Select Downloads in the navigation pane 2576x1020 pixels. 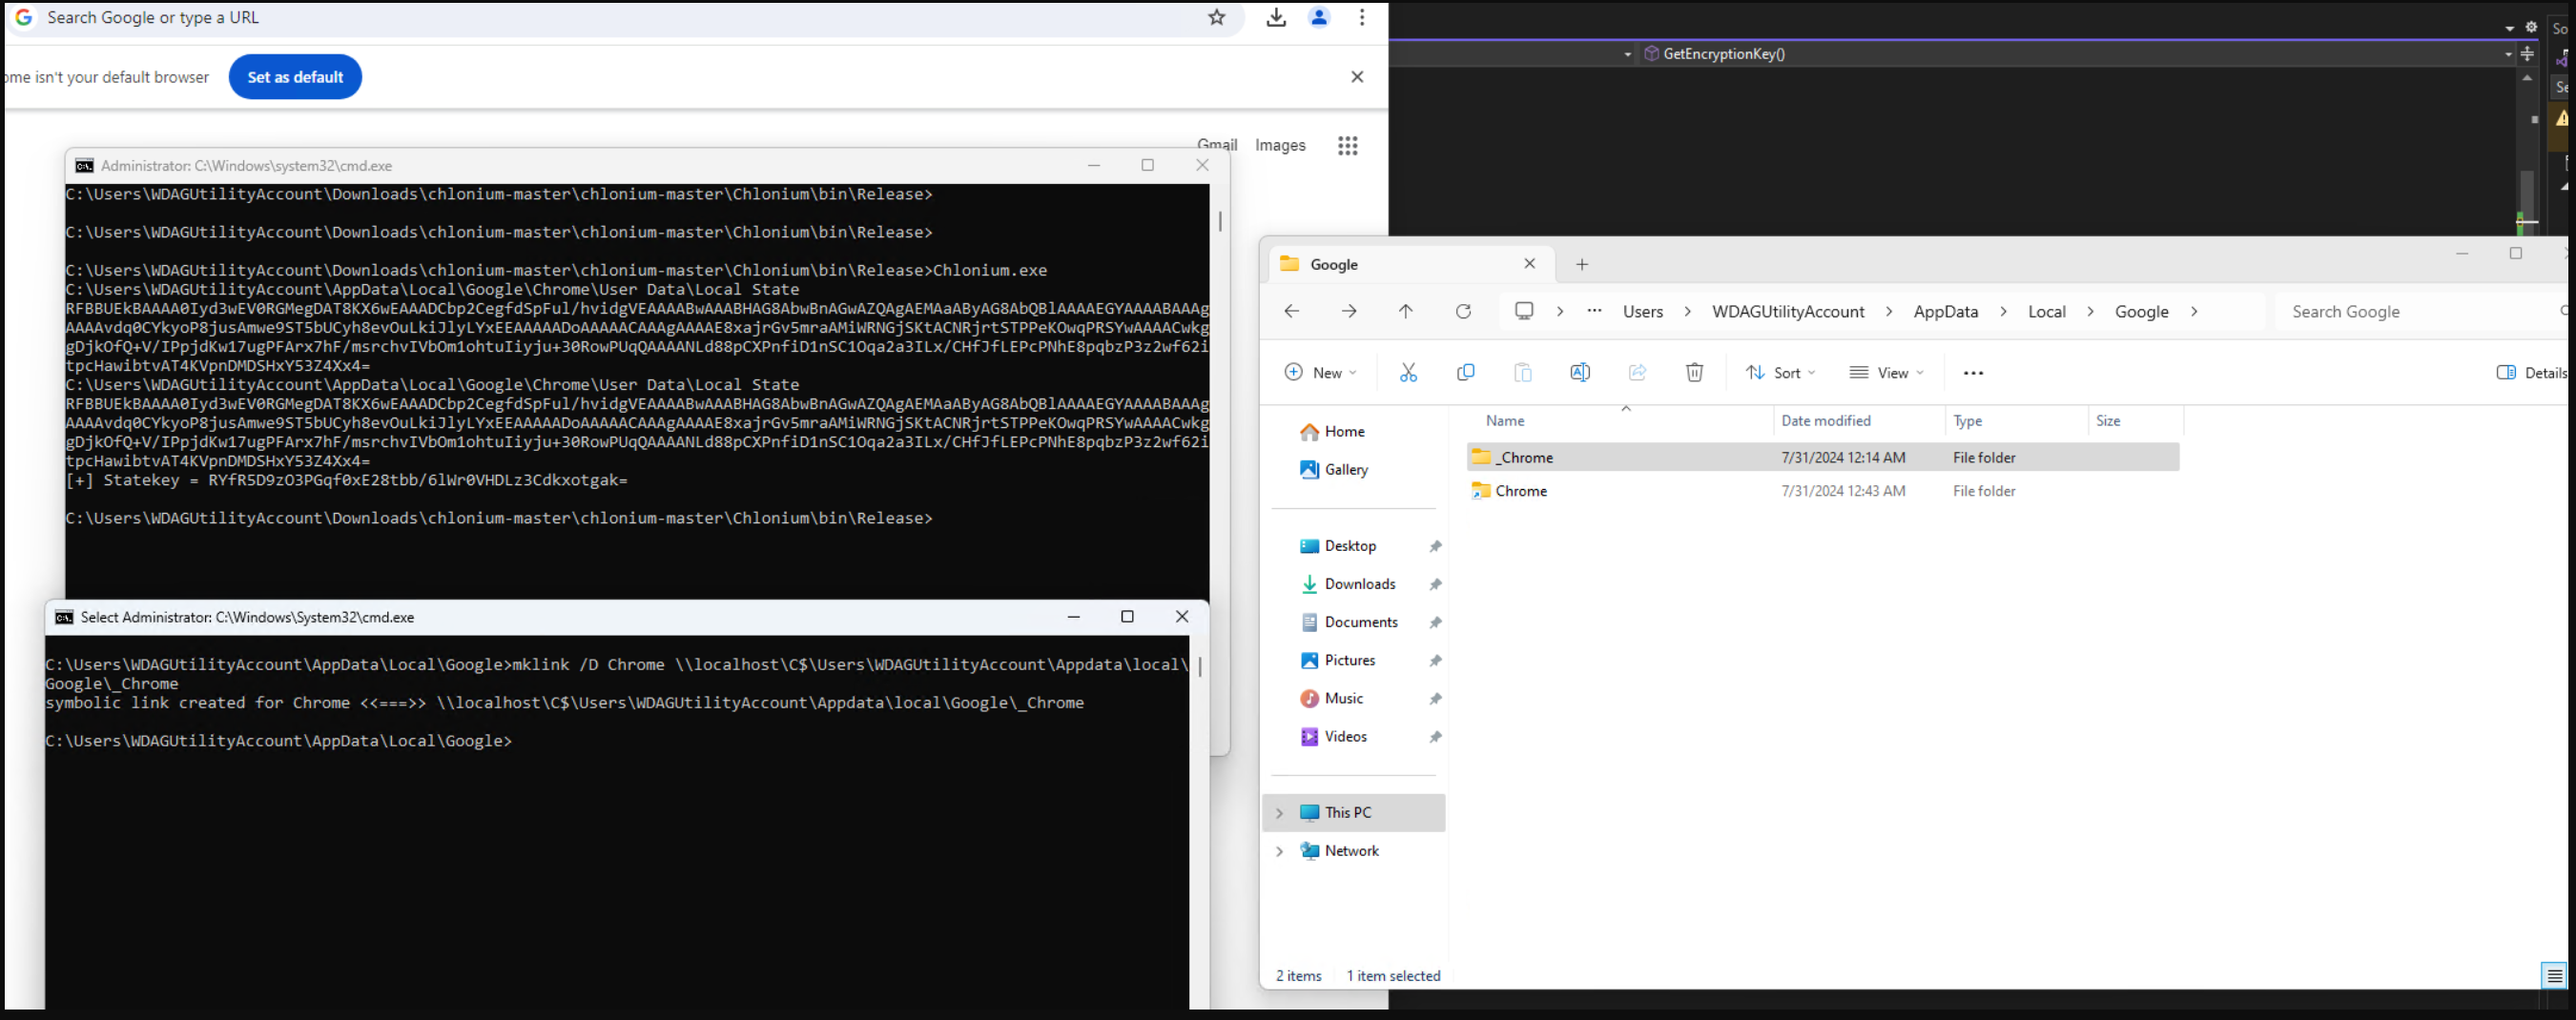pyautogui.click(x=1359, y=584)
